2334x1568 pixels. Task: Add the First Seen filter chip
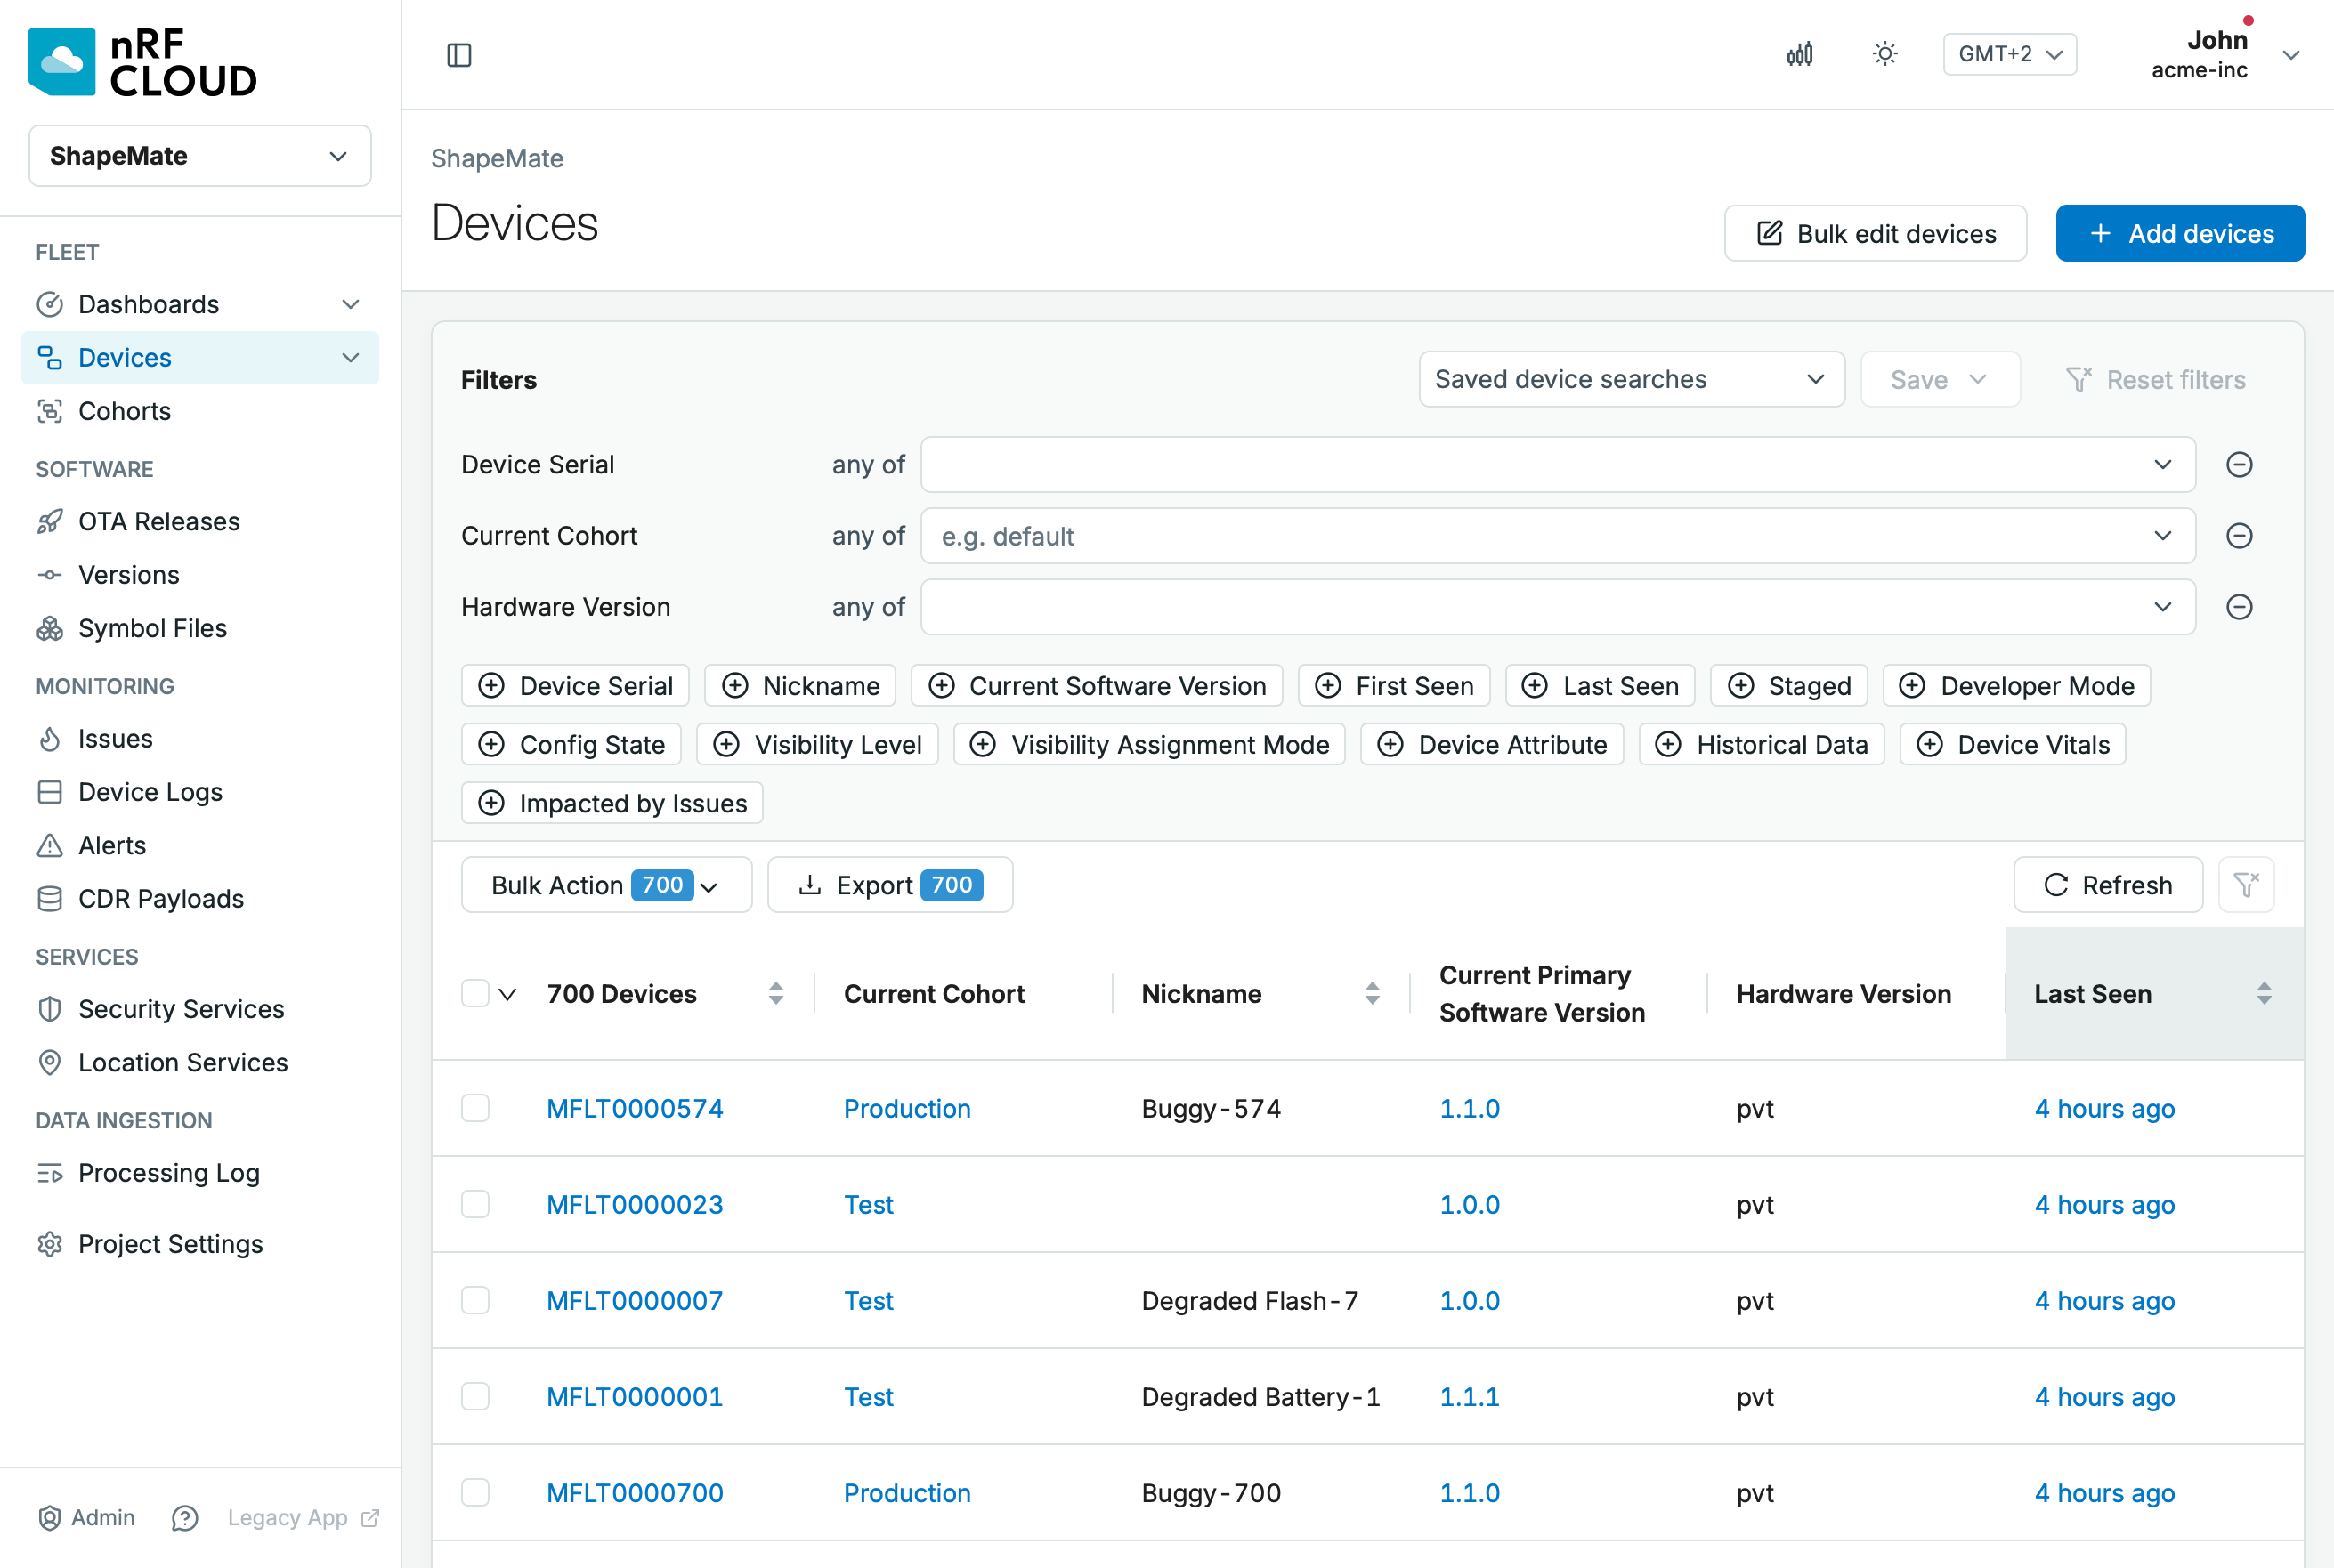[x=1394, y=686]
